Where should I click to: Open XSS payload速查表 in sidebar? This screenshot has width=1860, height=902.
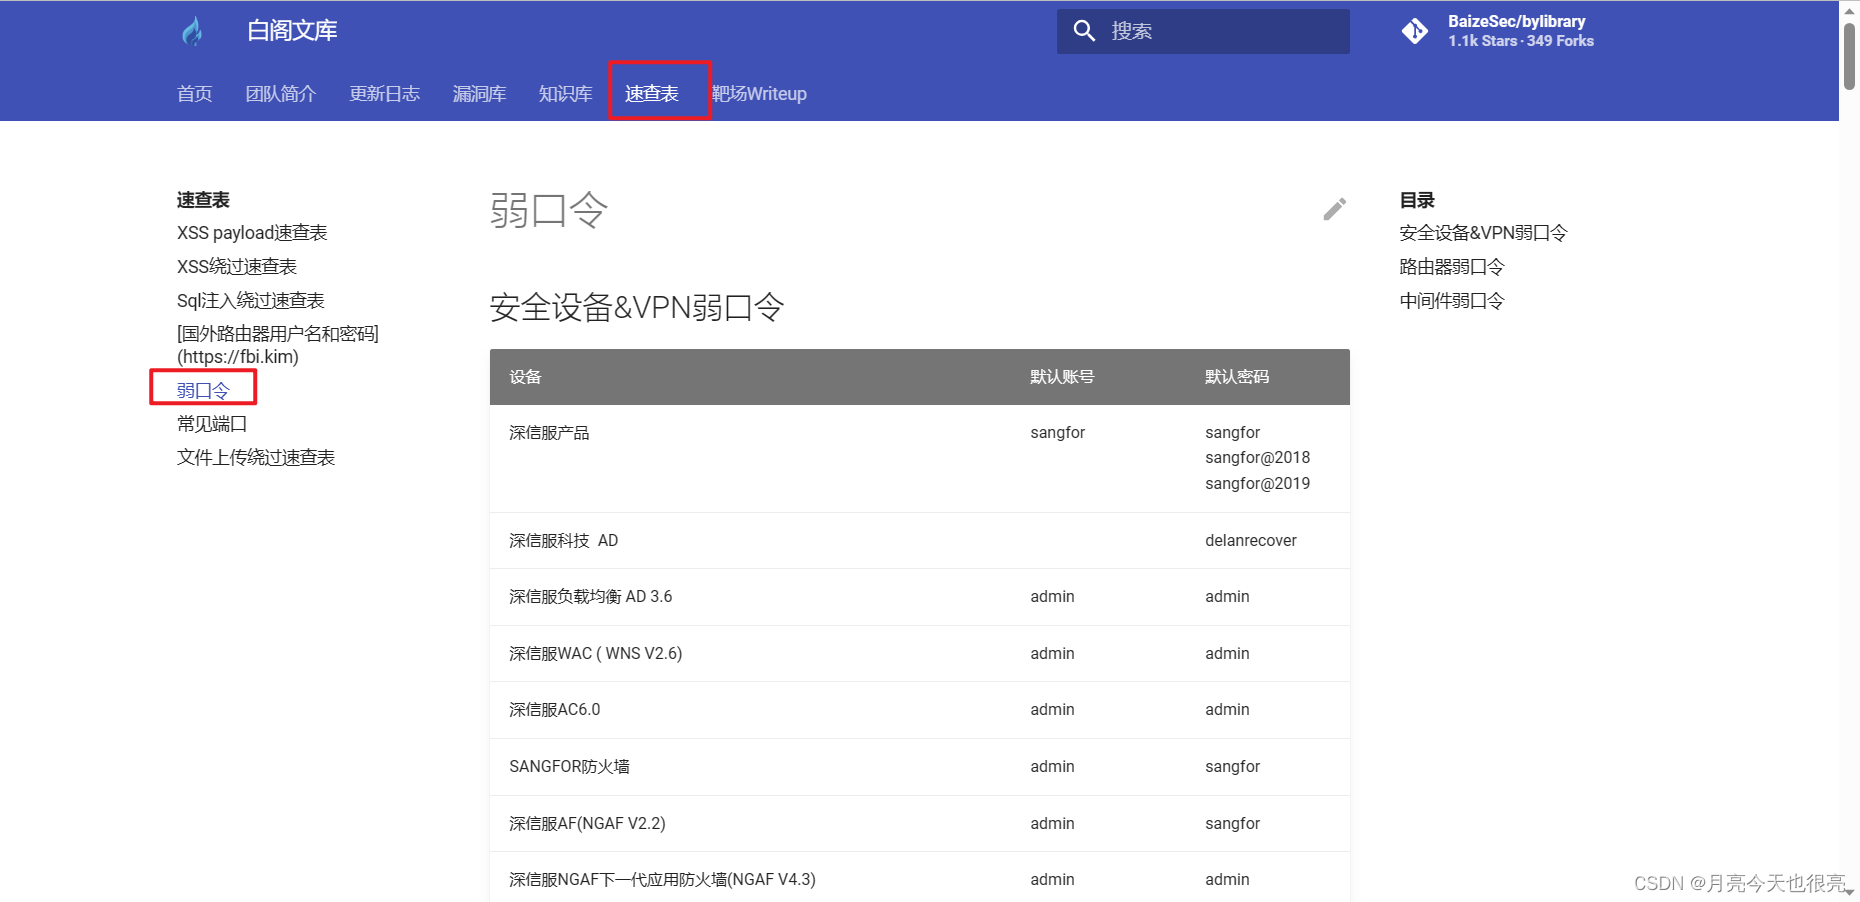[x=252, y=233]
